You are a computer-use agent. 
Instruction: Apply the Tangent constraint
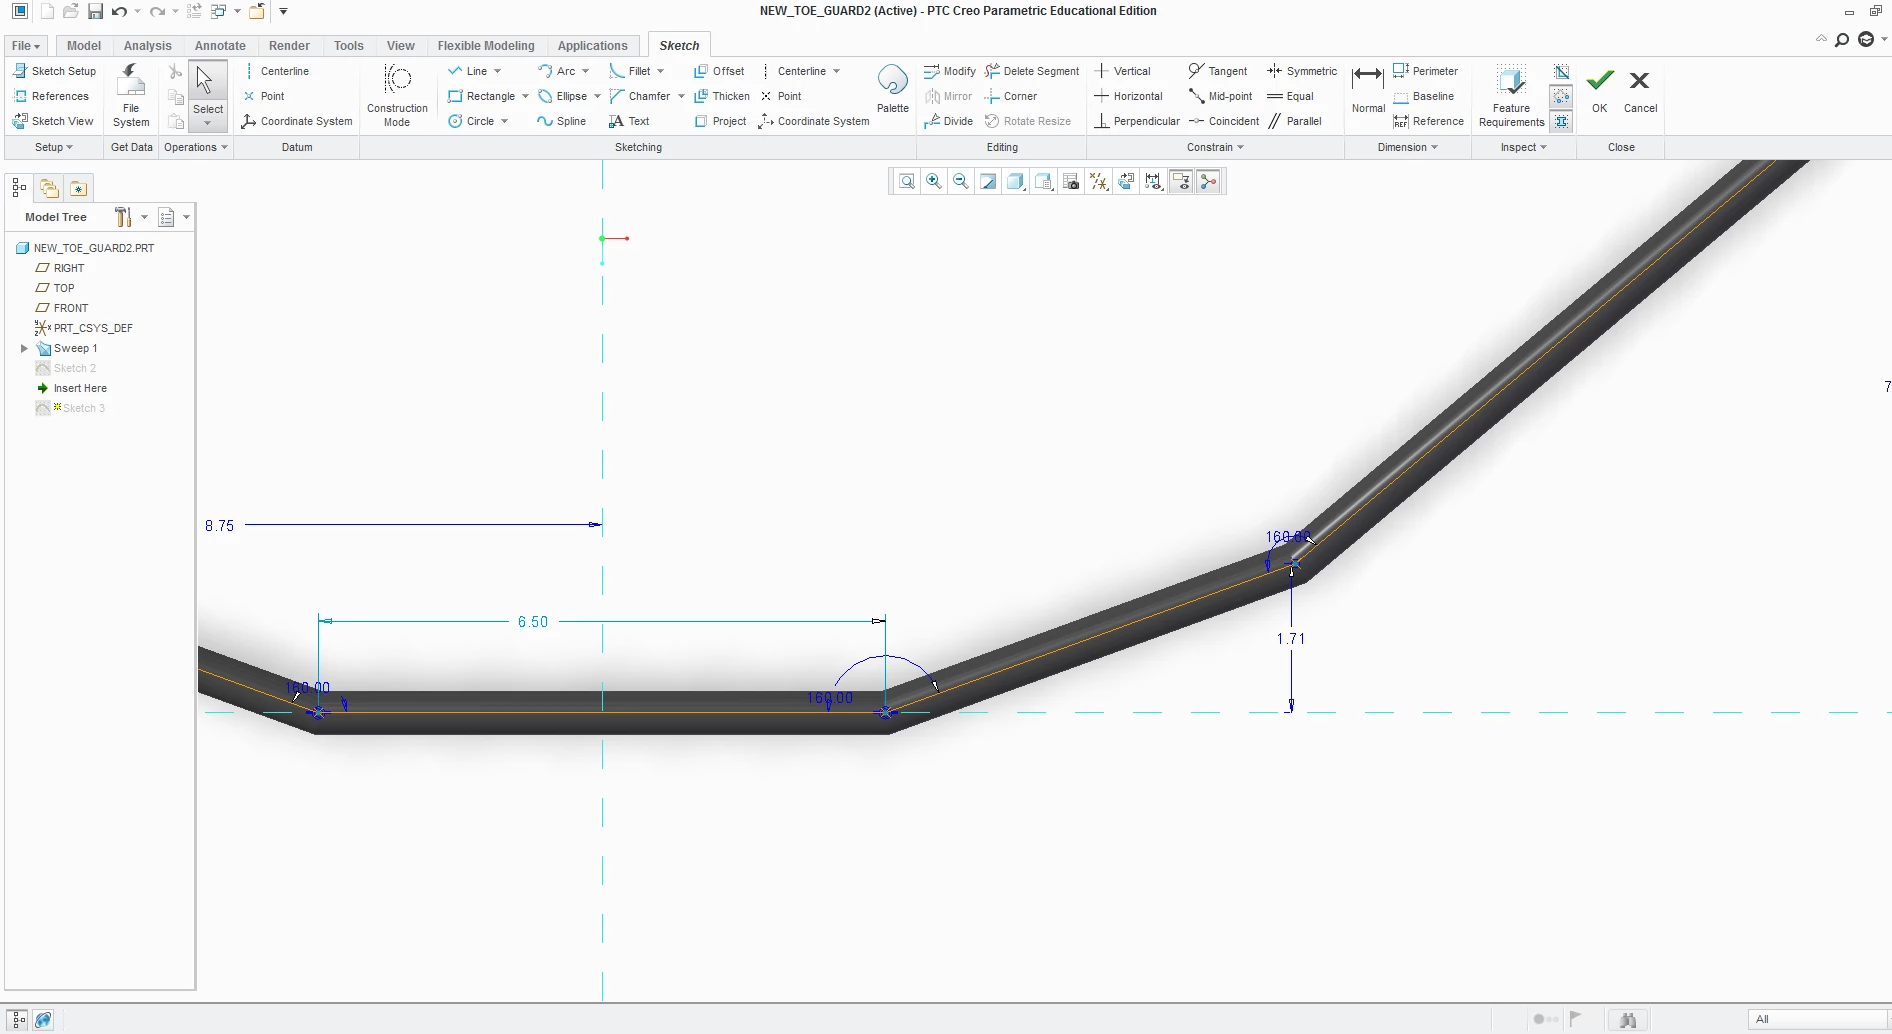1217,71
